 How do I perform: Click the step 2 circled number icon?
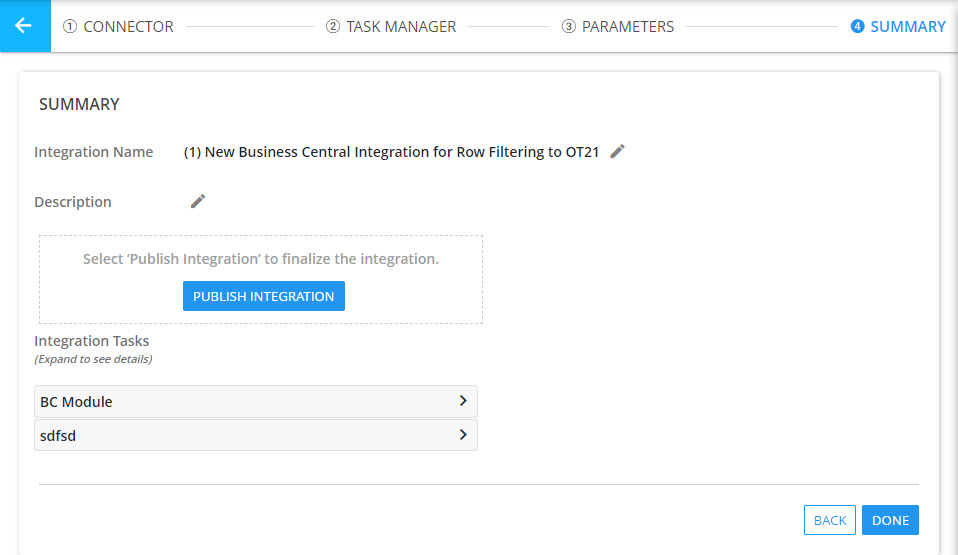tap(333, 27)
